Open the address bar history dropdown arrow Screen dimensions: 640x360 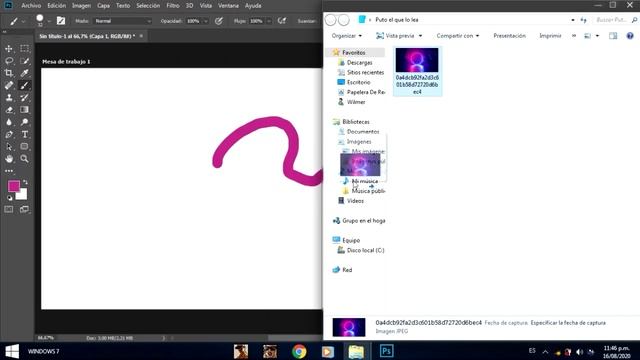(573, 20)
